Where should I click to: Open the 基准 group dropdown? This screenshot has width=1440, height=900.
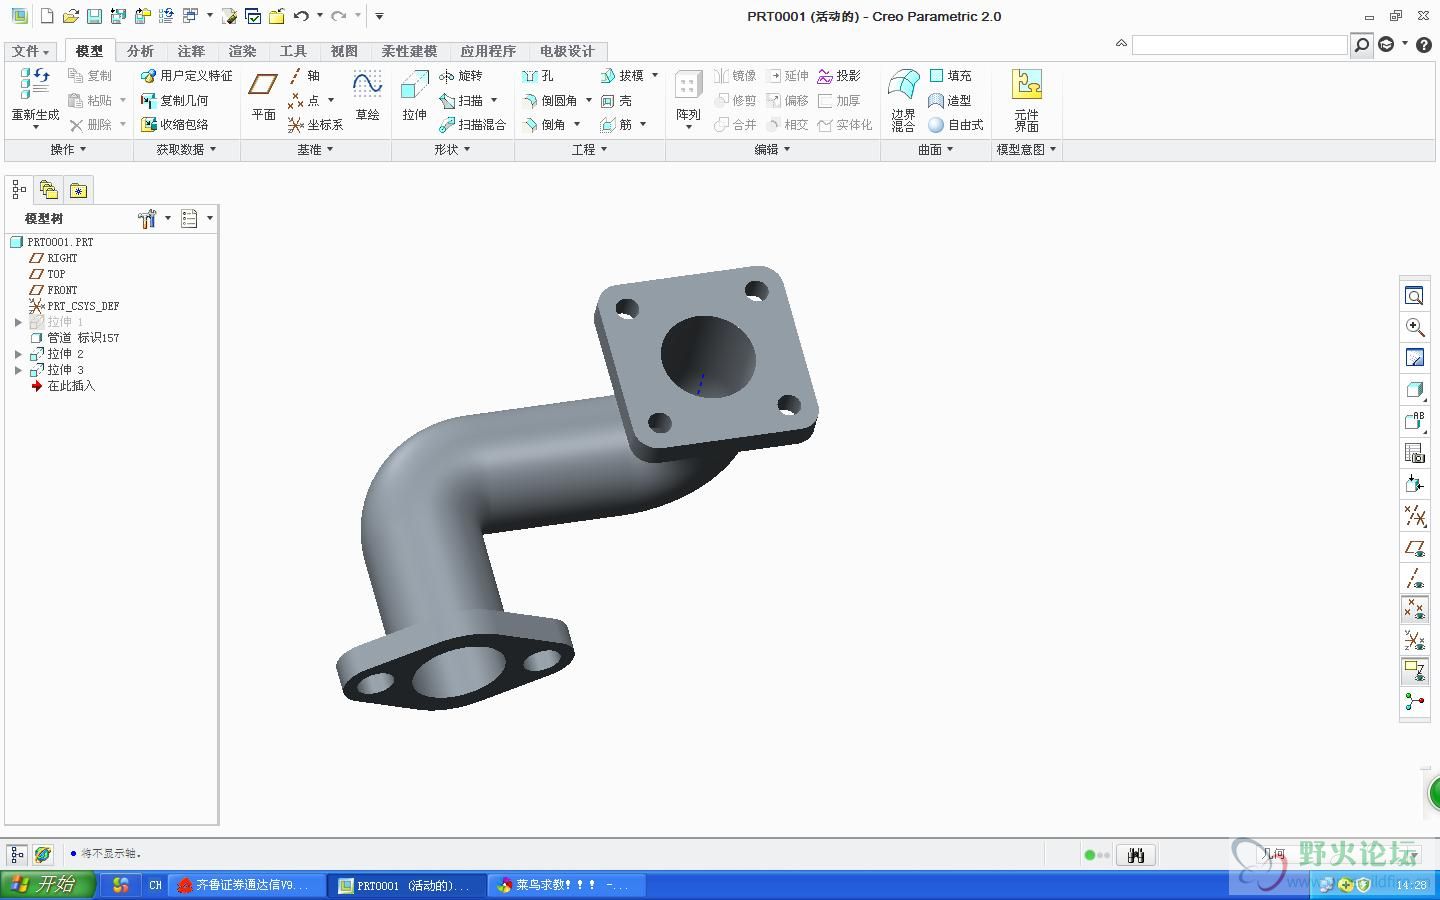pyautogui.click(x=315, y=149)
